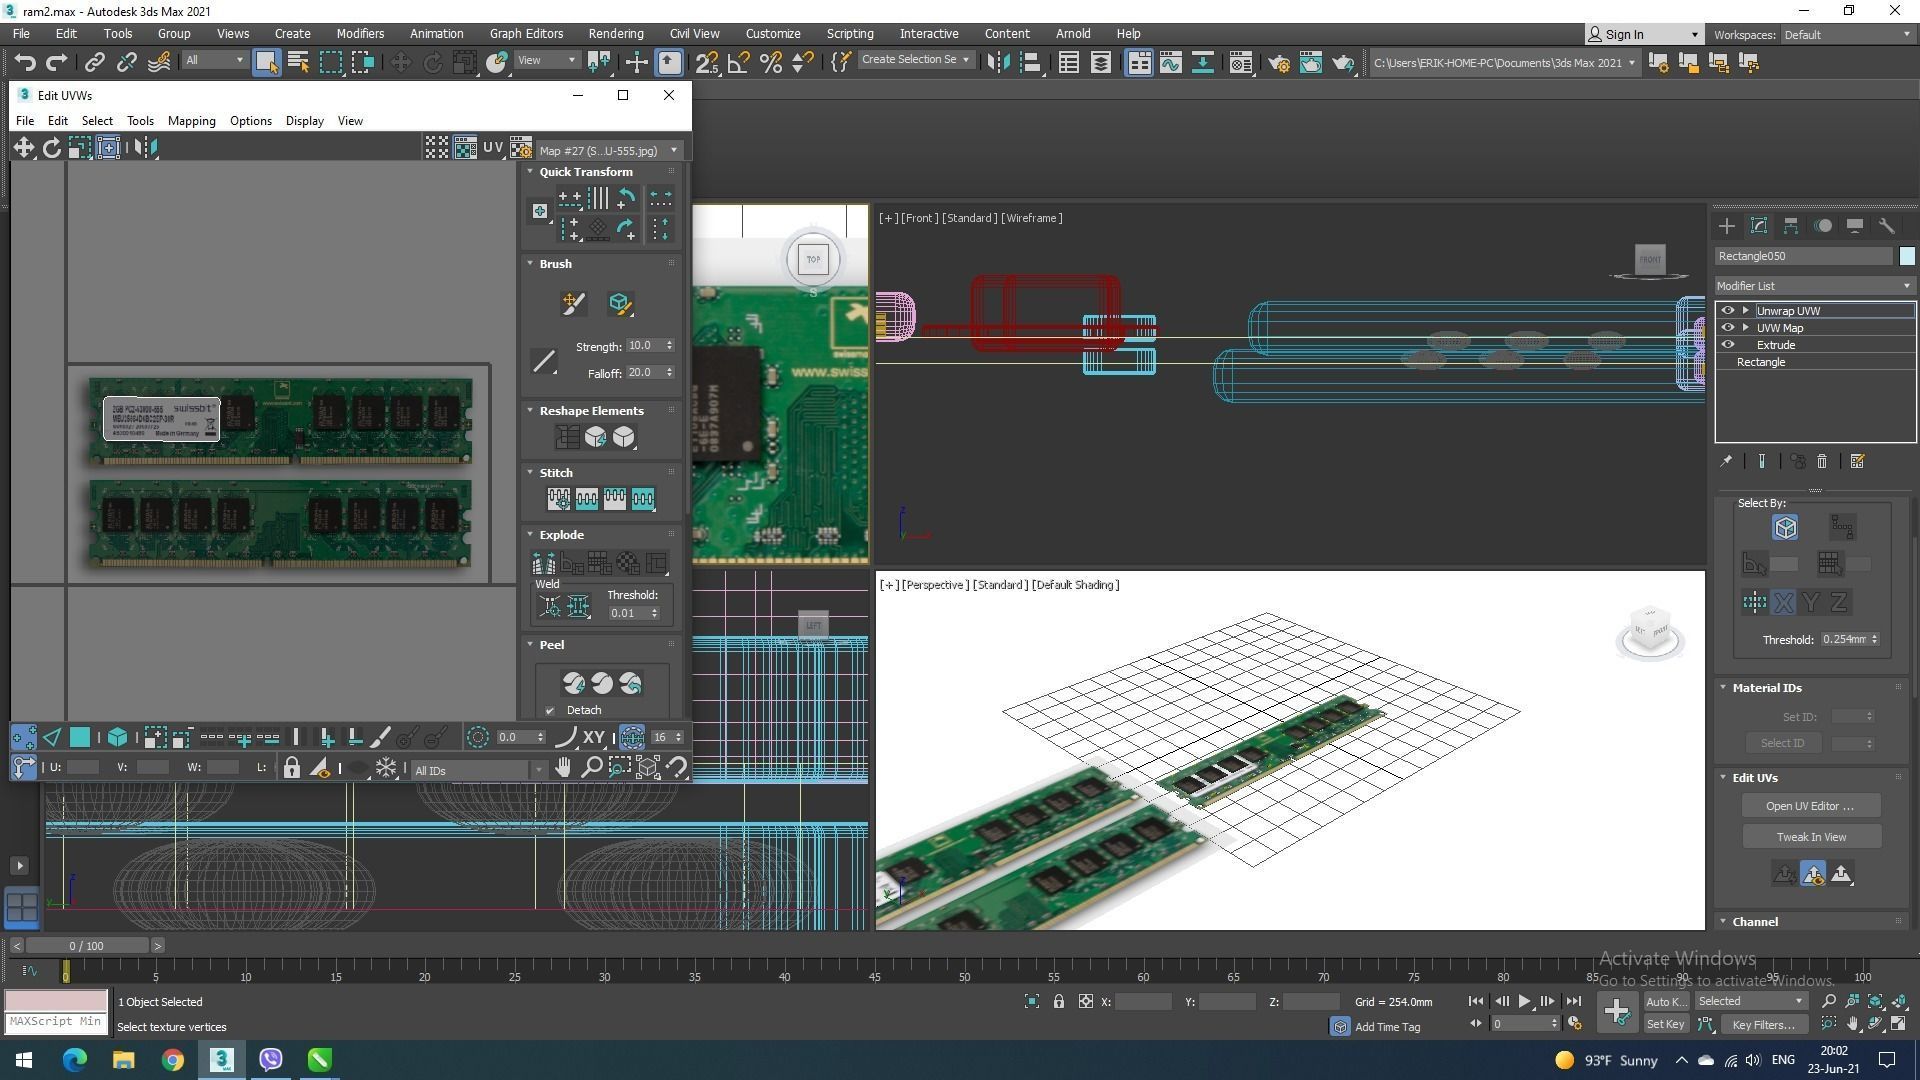Open the Utilities wrench panel tab

pos(1887,226)
